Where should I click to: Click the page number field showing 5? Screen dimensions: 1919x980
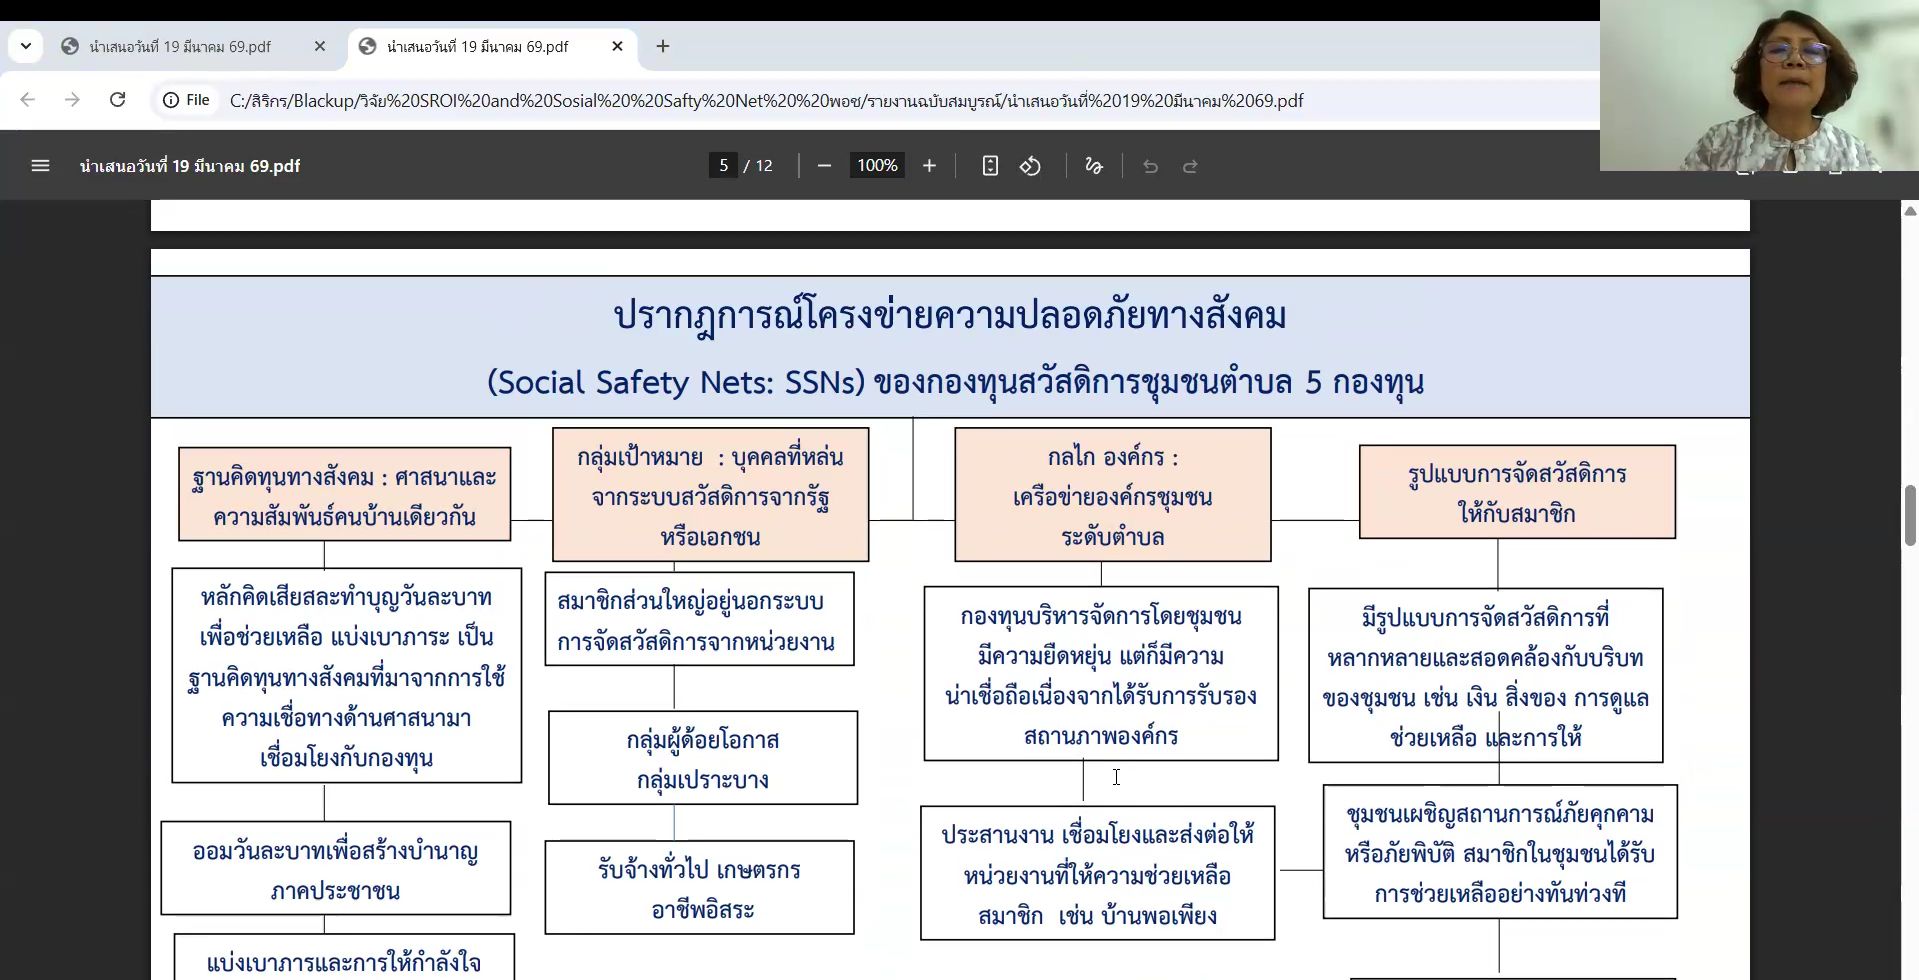[x=723, y=166]
